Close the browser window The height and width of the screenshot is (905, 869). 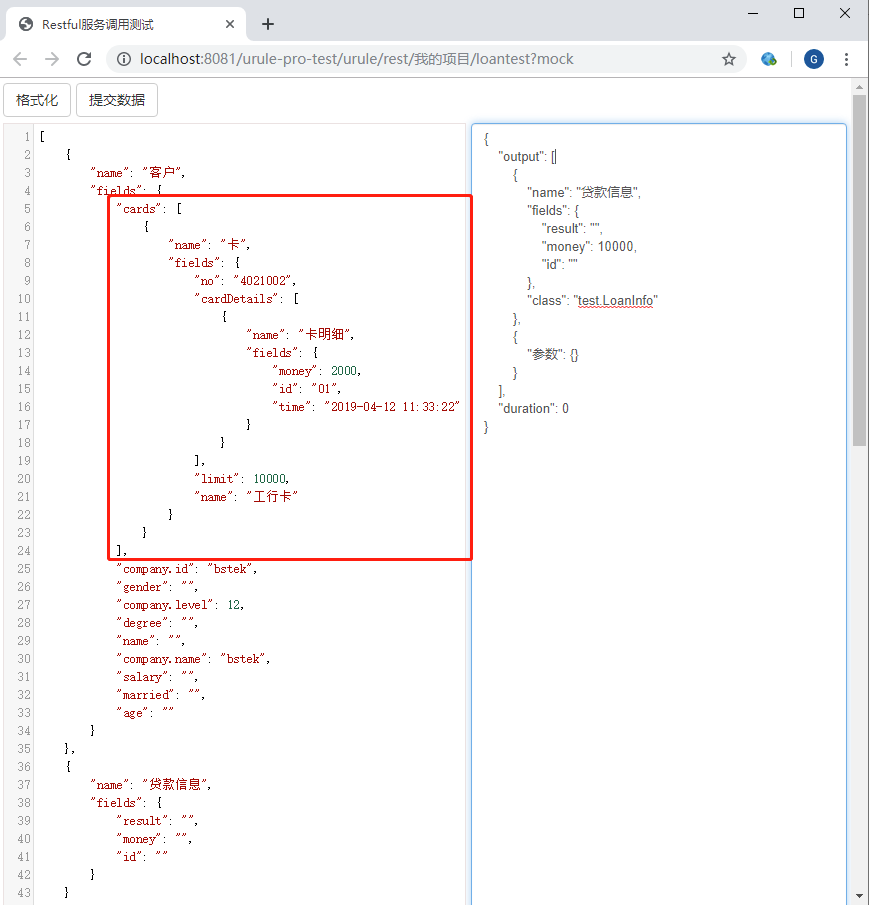coord(845,13)
